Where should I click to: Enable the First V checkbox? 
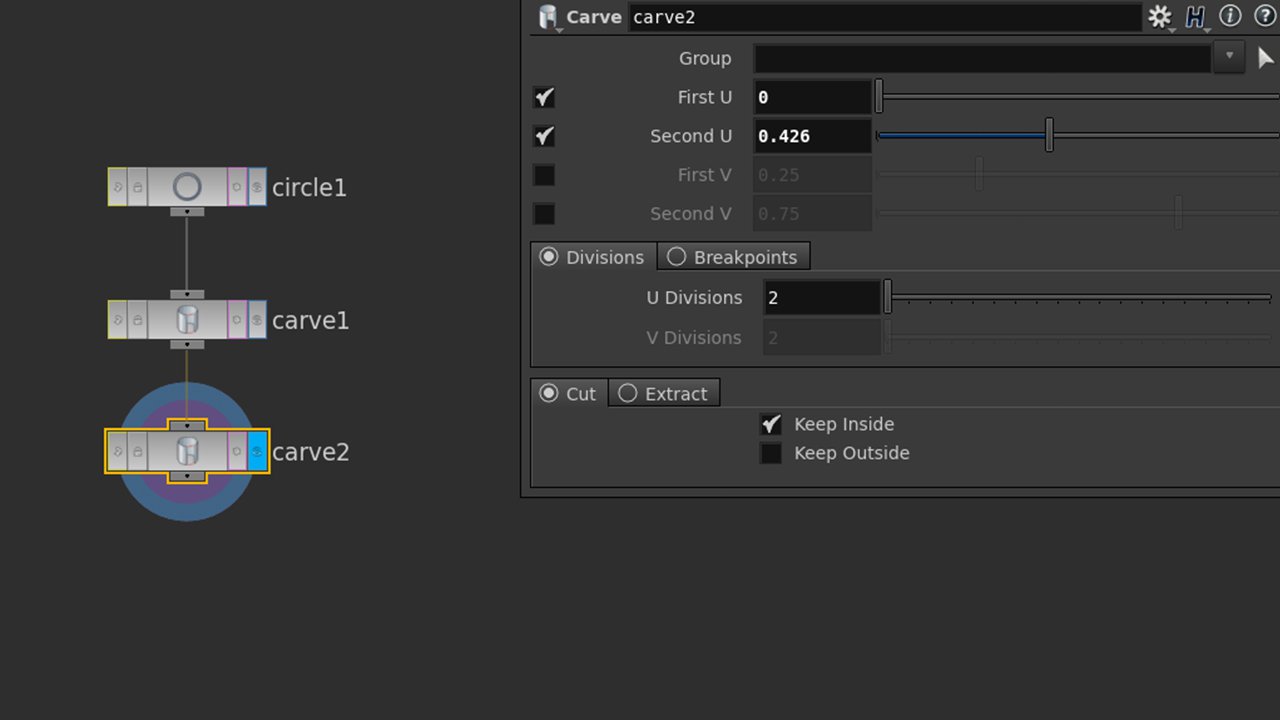[544, 175]
